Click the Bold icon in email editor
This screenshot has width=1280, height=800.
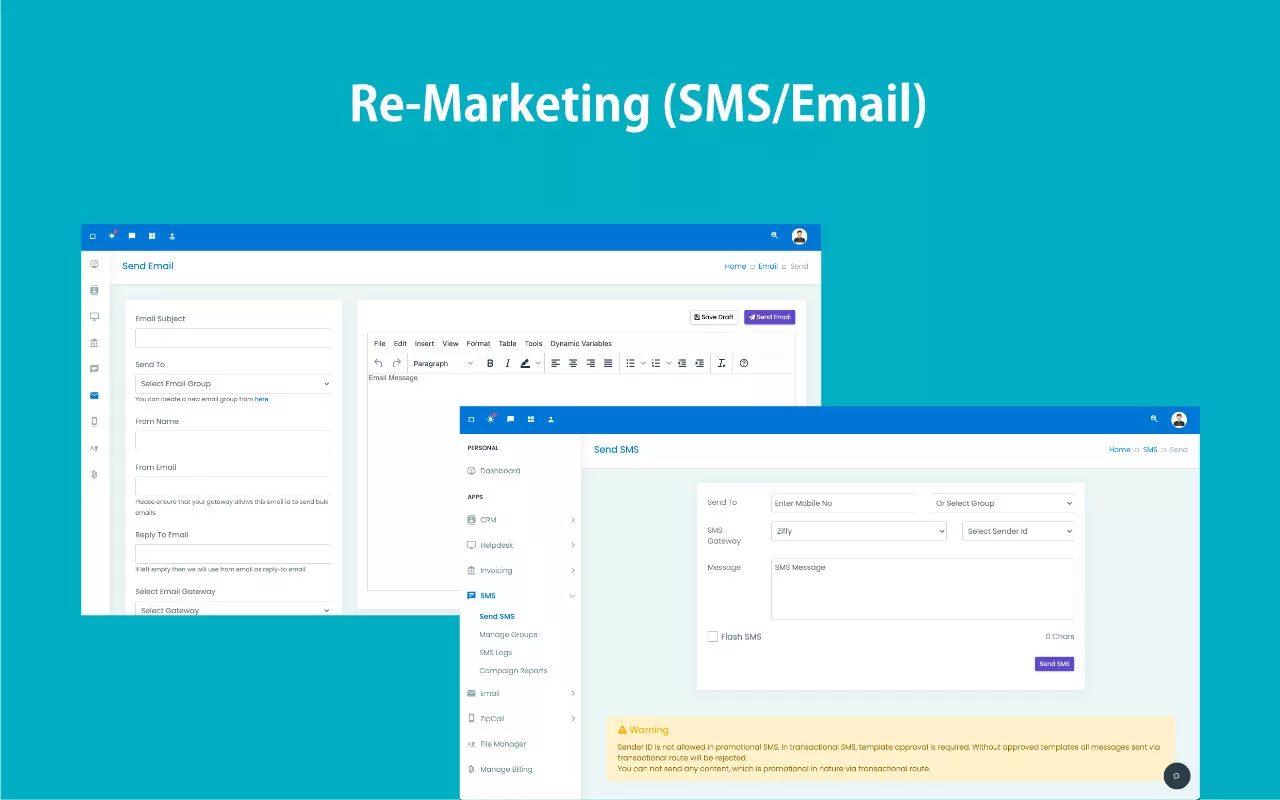[490, 363]
